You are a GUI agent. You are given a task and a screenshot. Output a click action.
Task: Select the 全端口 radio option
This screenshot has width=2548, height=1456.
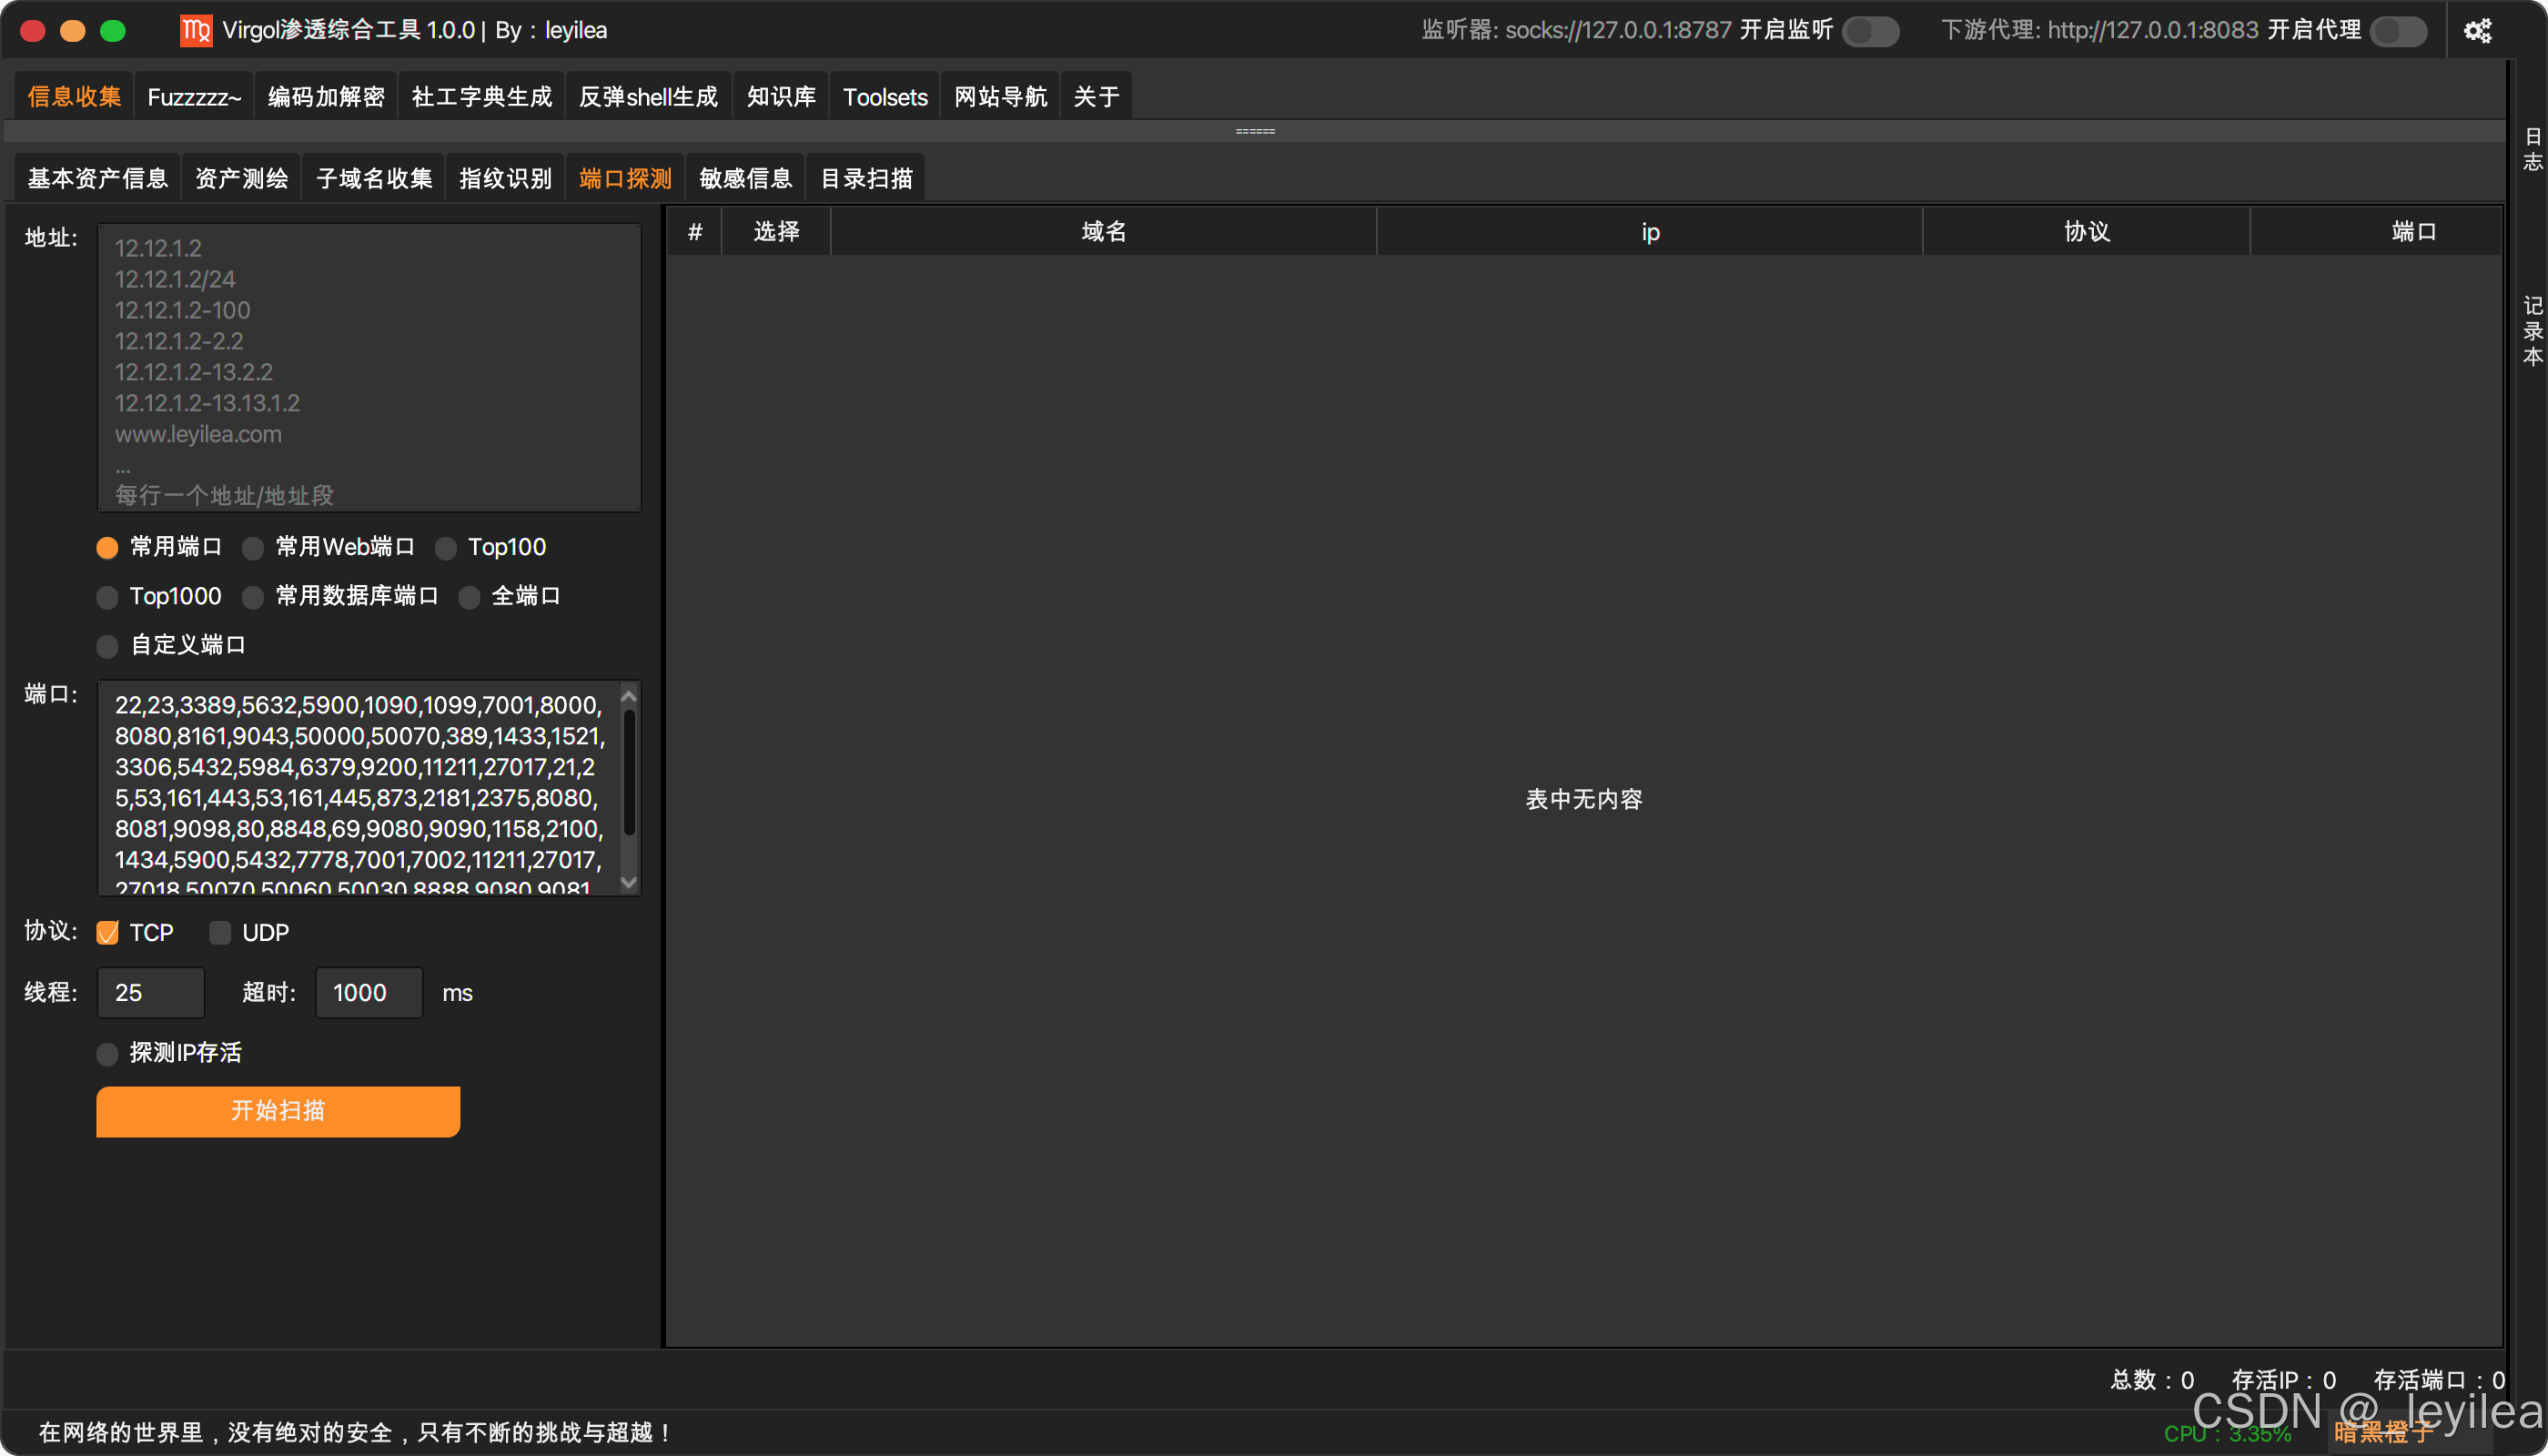point(469,597)
